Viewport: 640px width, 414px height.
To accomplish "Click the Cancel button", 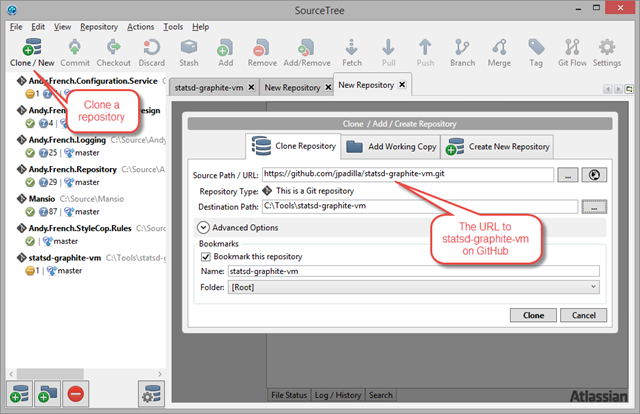I will tap(583, 315).
